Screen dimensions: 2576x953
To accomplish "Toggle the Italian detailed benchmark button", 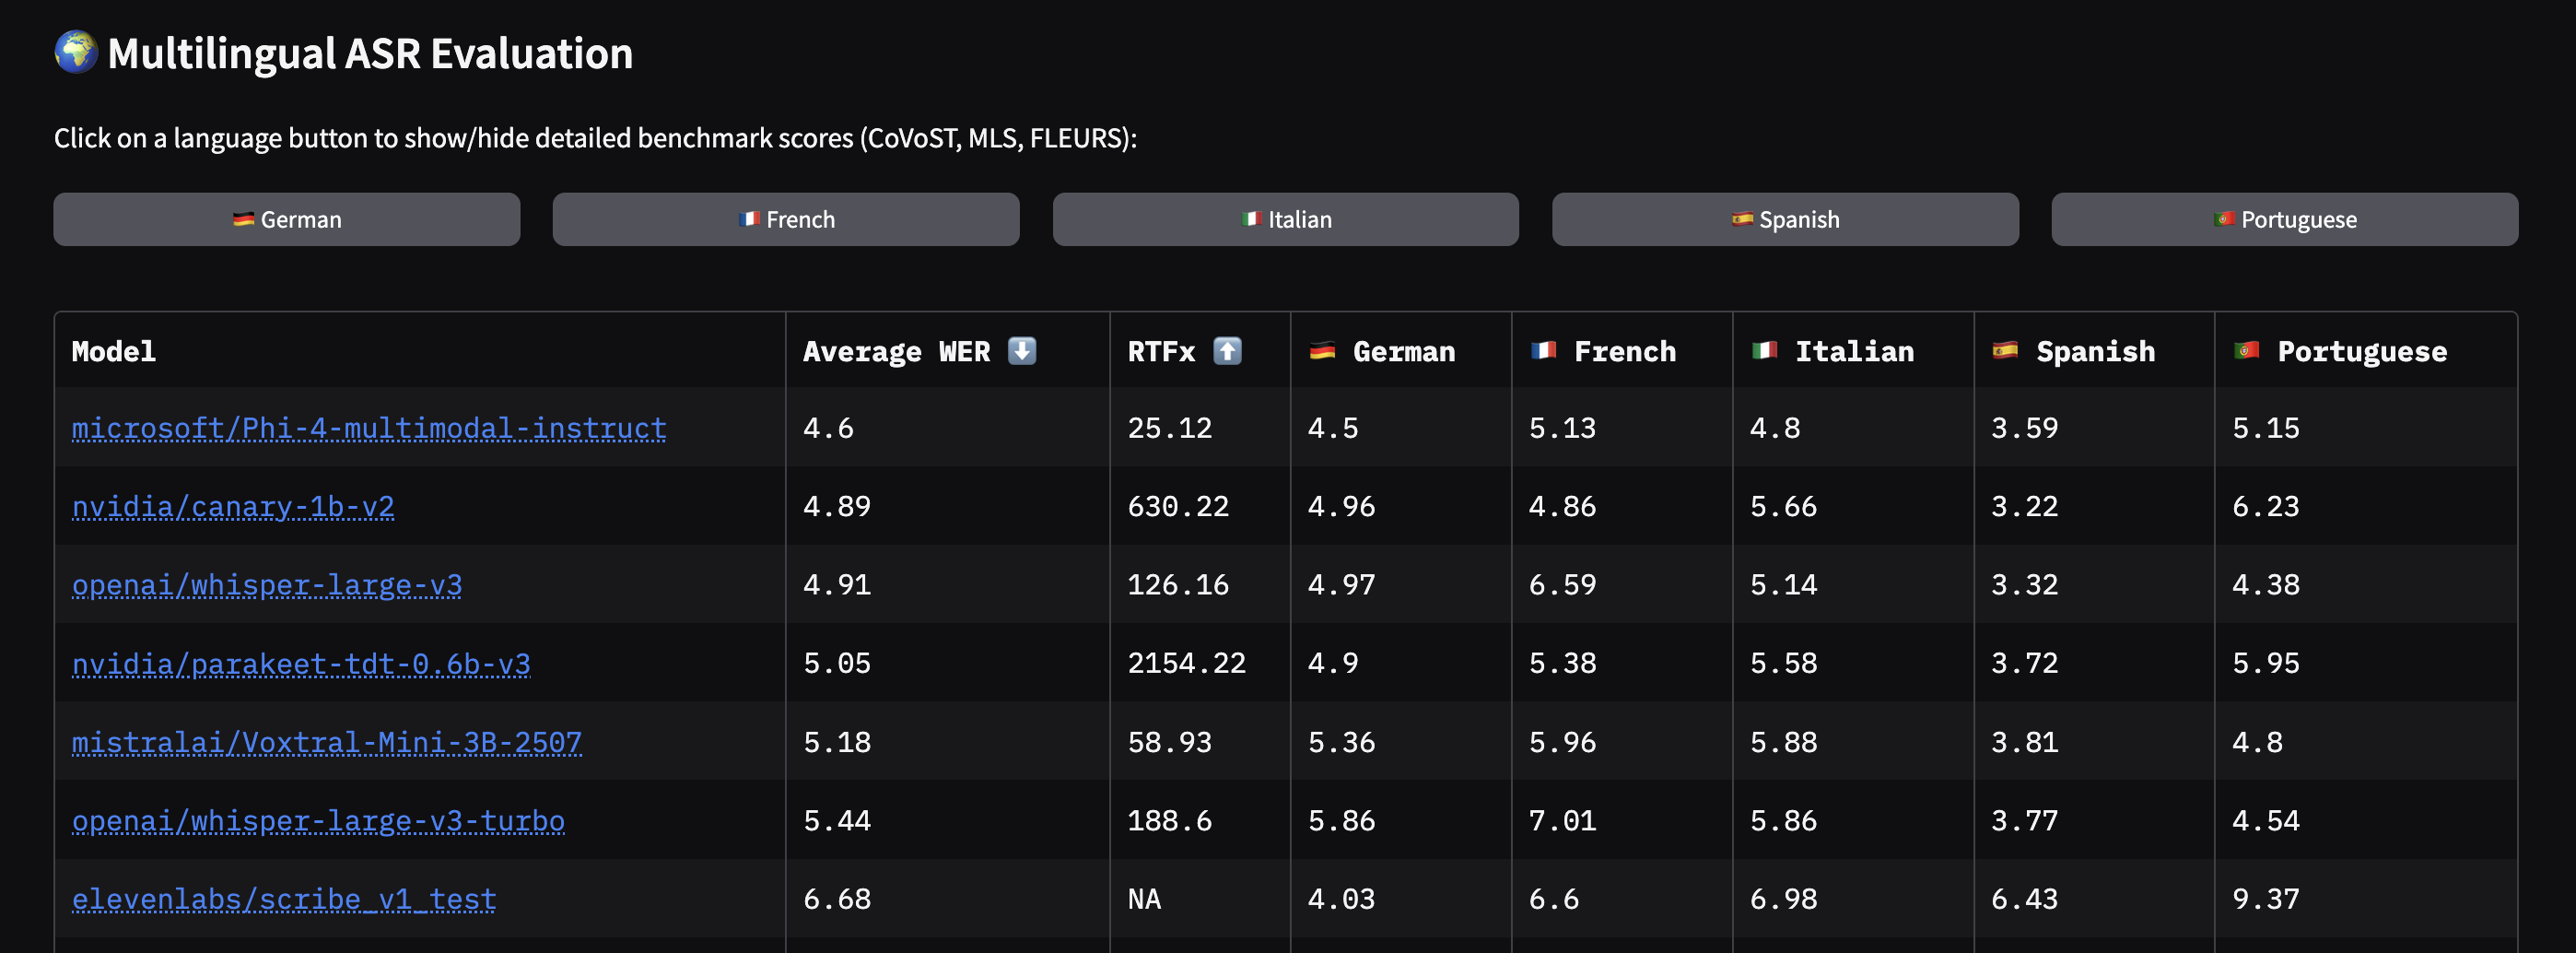I will tap(1285, 219).
